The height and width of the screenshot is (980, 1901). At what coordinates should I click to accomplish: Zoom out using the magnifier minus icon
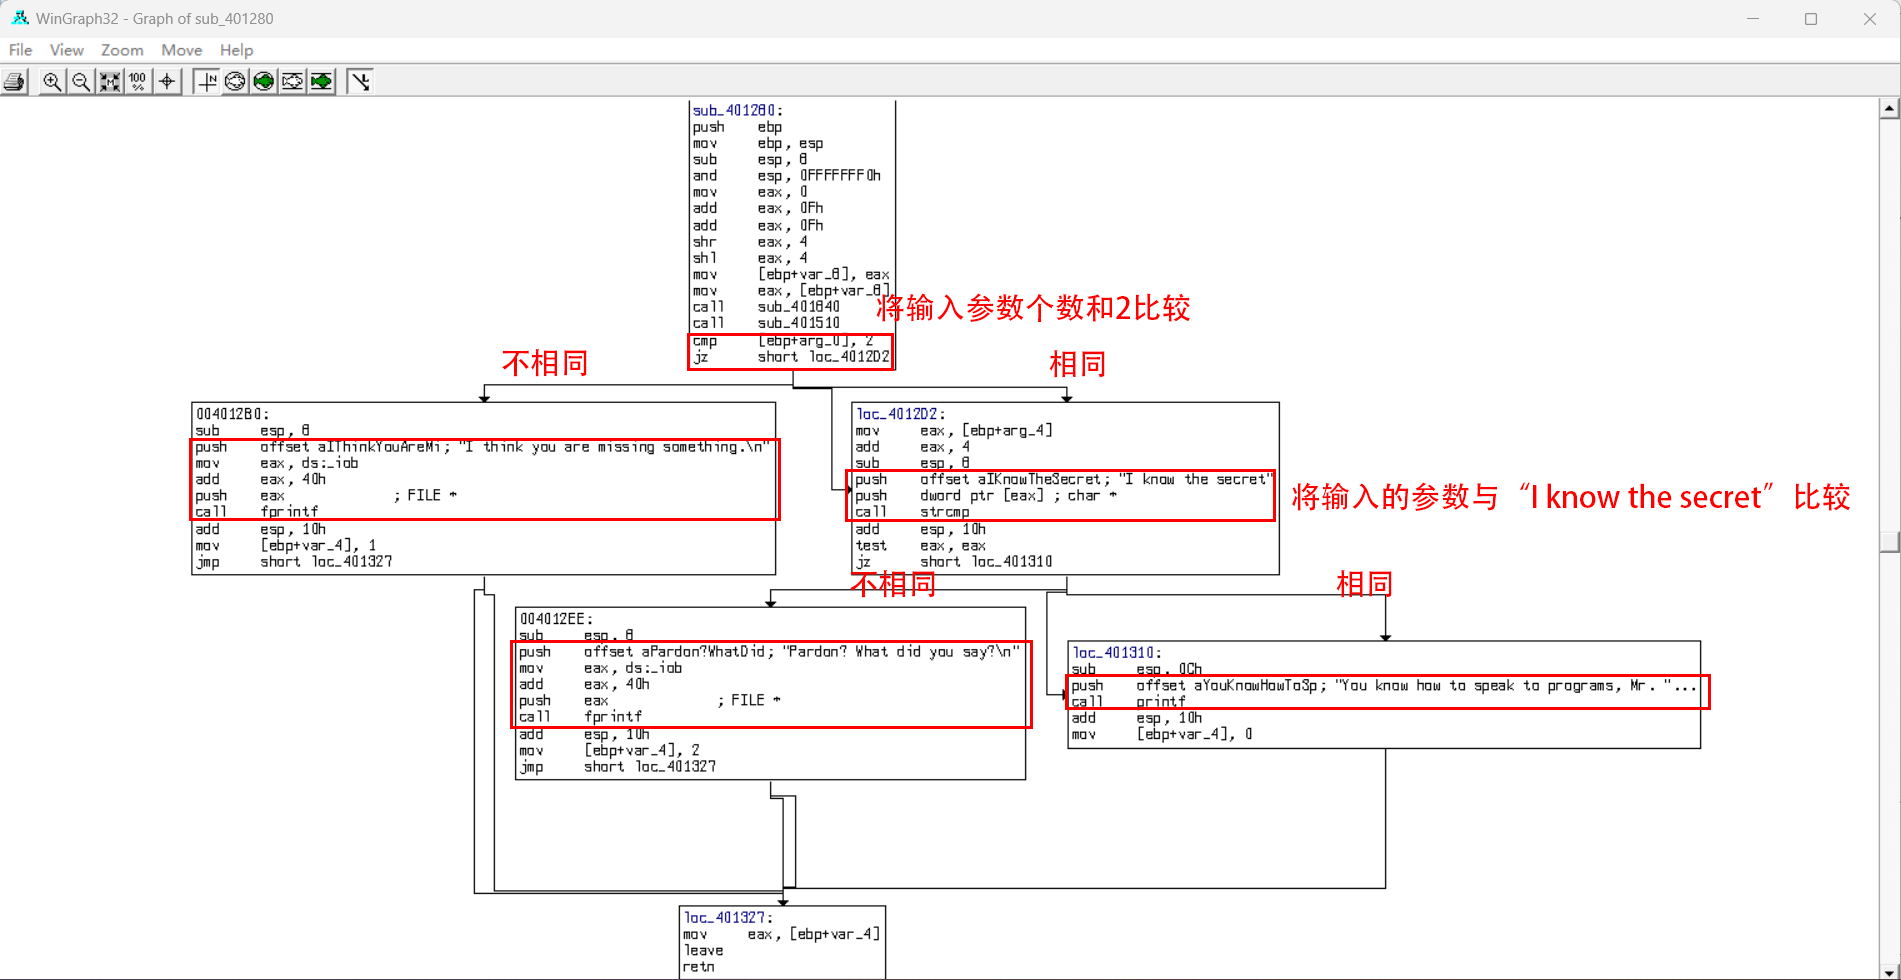point(81,82)
